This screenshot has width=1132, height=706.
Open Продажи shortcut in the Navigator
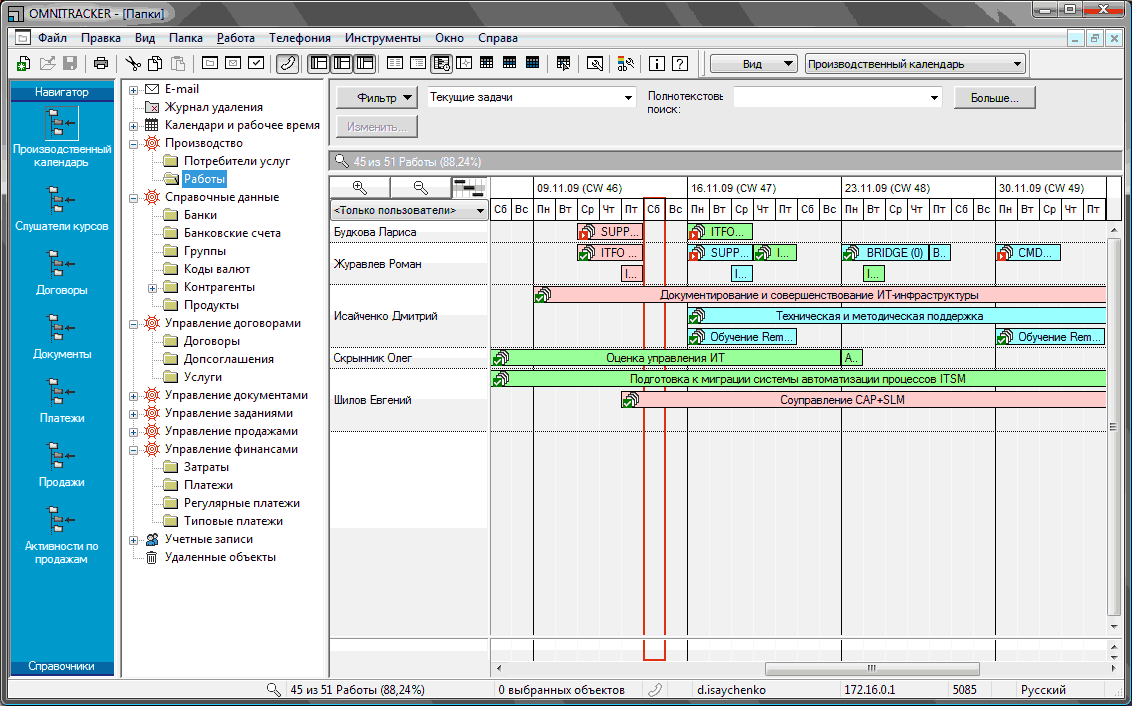point(62,465)
